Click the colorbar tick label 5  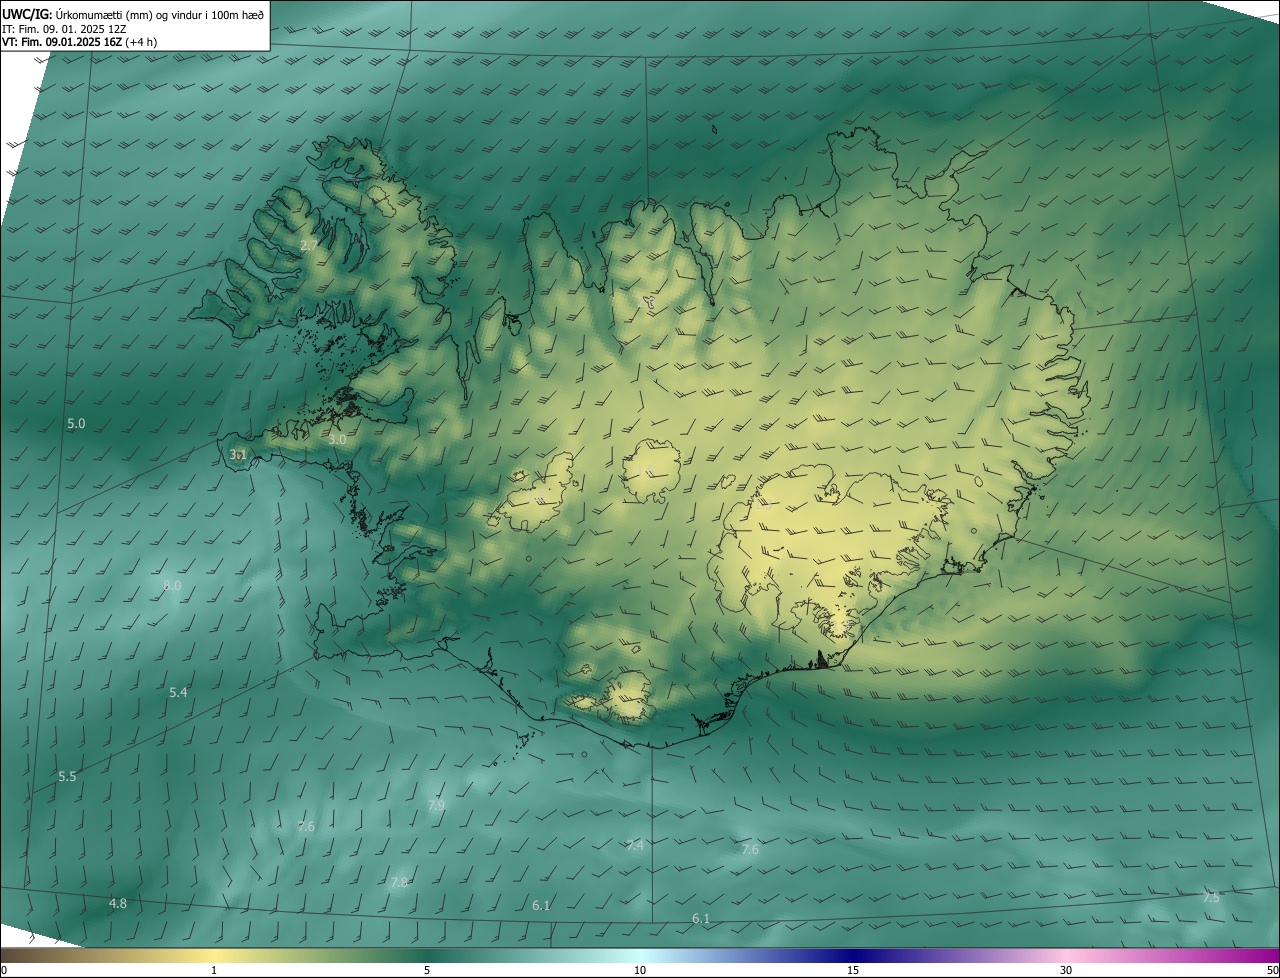click(427, 970)
